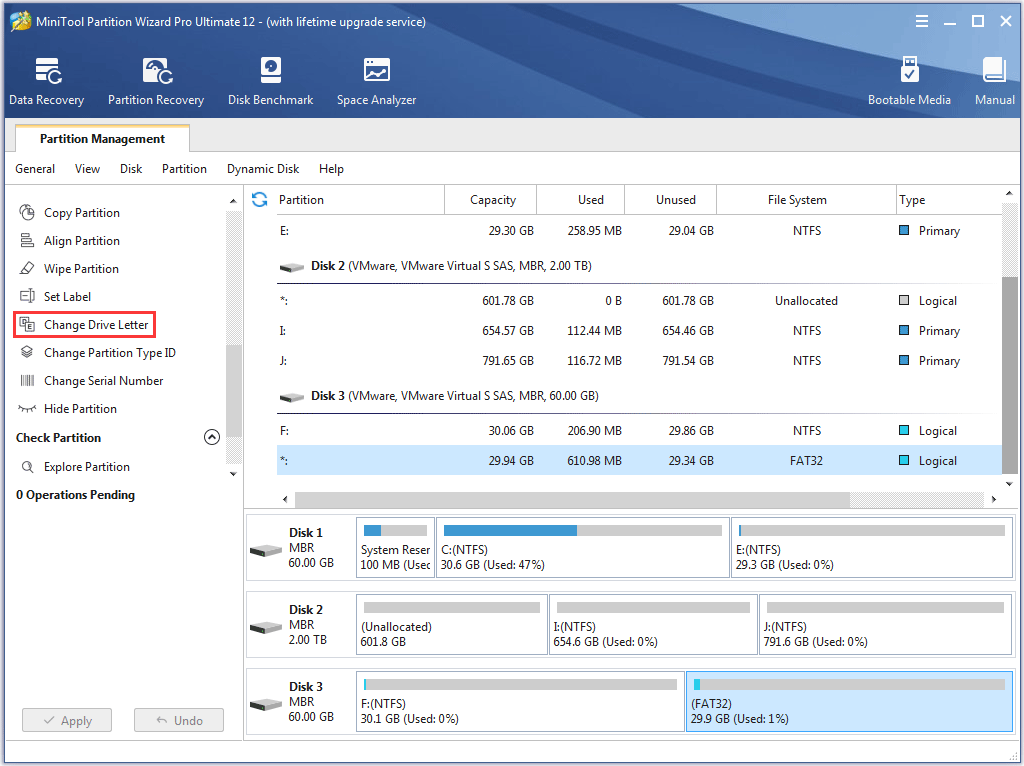Select the Disk 3 icon in disk map

coord(266,705)
